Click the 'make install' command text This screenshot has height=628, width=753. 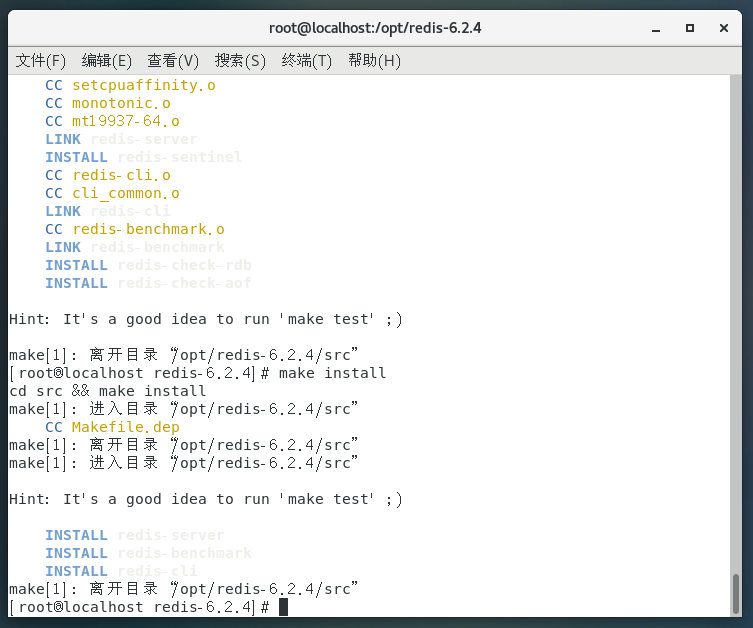332,374
